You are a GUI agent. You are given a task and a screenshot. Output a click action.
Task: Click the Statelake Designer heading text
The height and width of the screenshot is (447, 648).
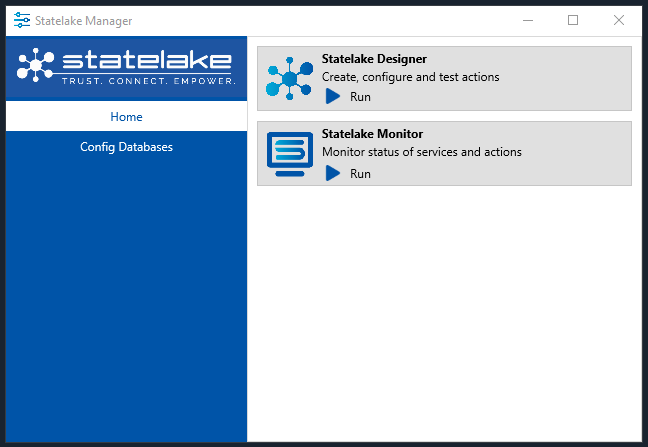point(374,59)
